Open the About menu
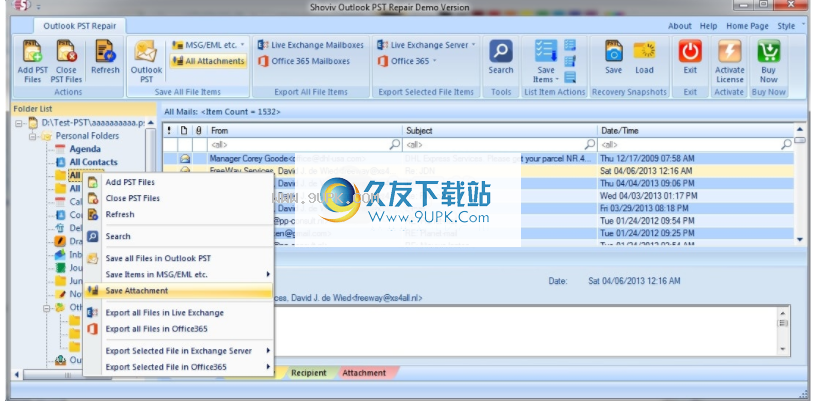This screenshot has height=401, width=816. coord(680,26)
